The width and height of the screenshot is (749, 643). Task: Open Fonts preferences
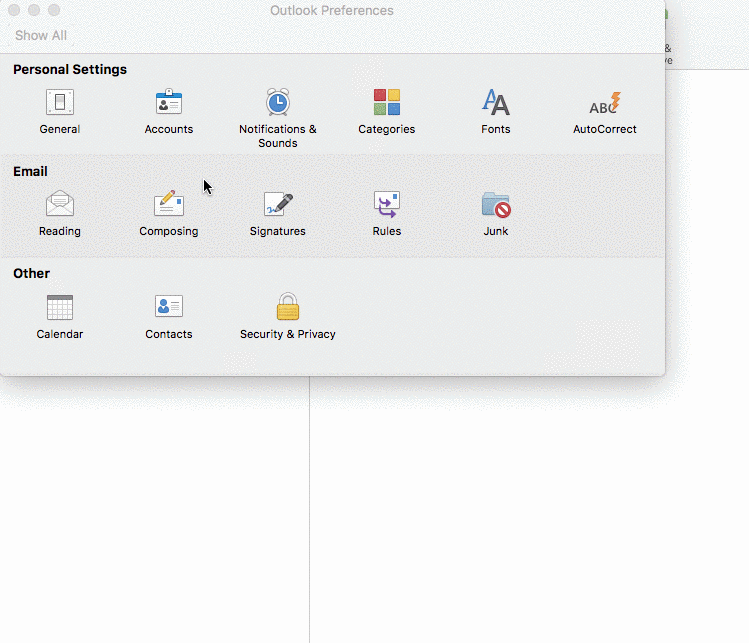click(x=495, y=111)
